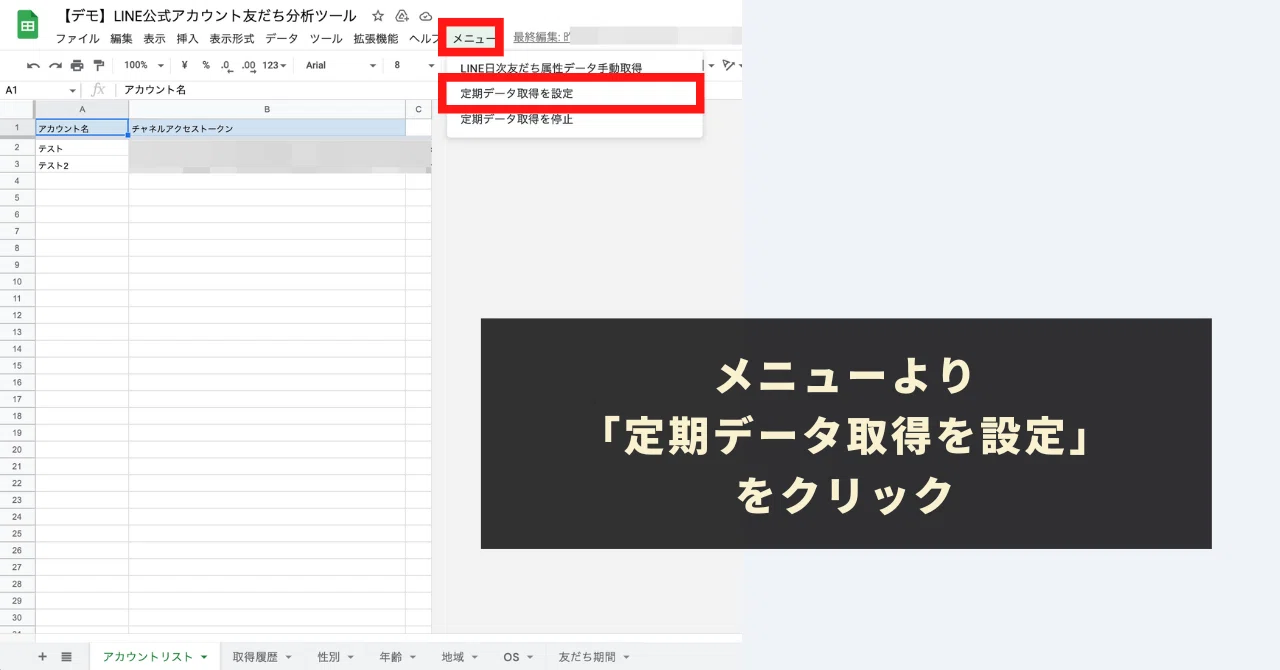Open the データ menu
This screenshot has width=1280, height=670.
[281, 39]
